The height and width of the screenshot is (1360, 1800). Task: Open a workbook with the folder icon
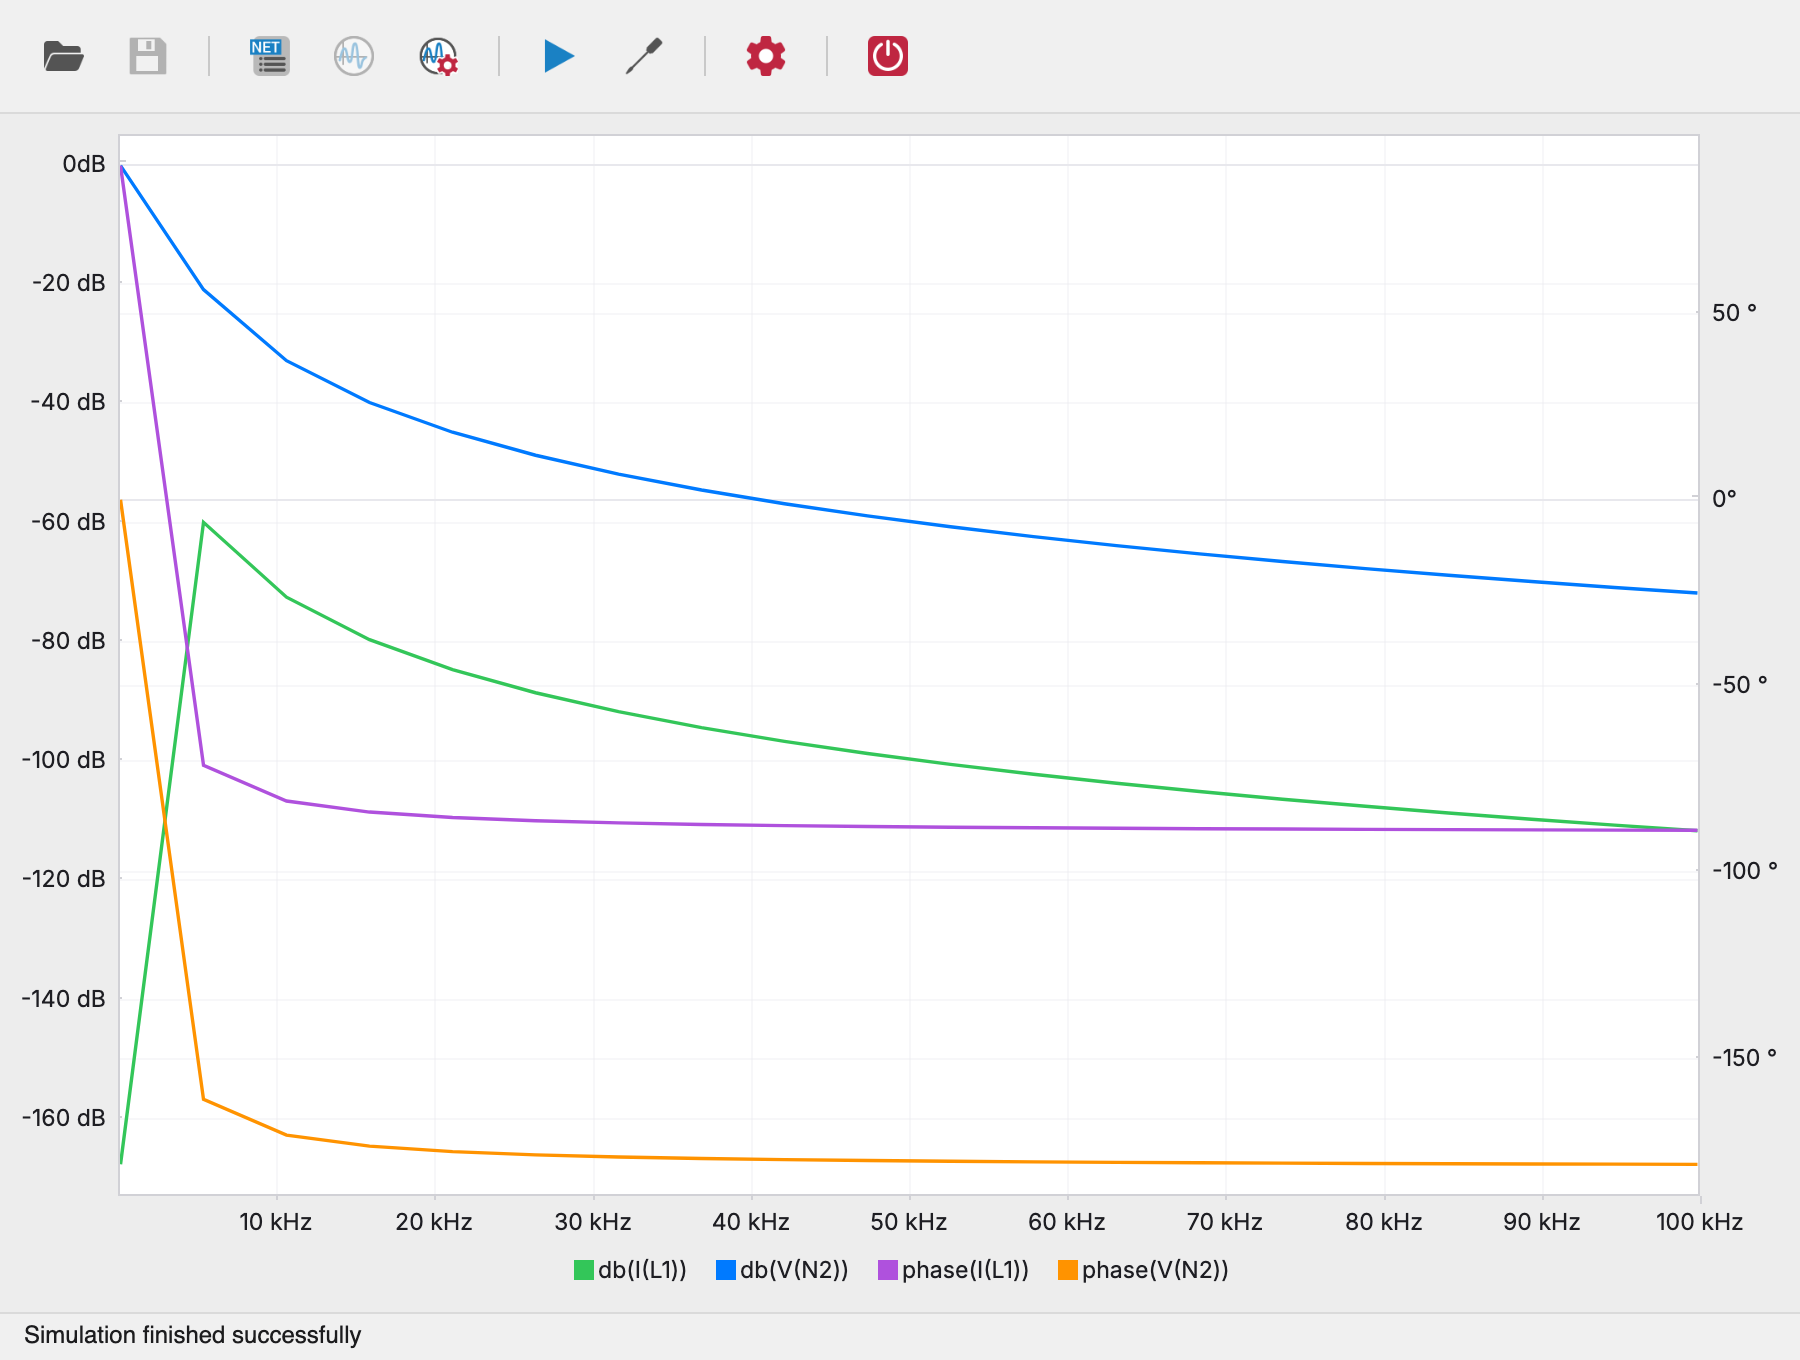63,56
